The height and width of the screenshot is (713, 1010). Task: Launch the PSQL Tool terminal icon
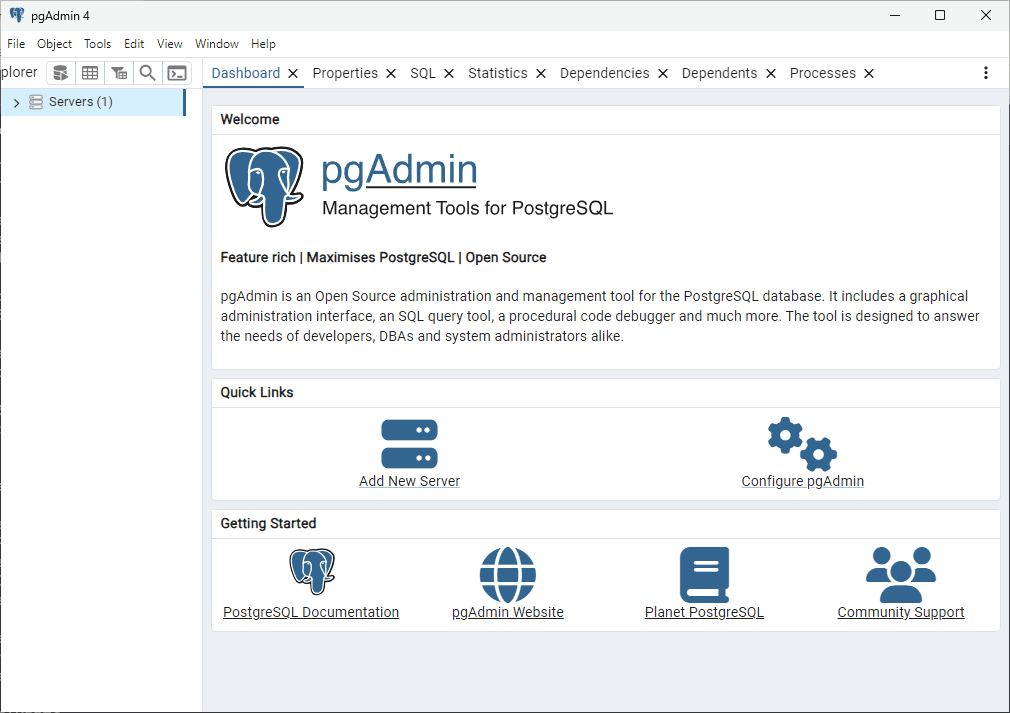177,73
